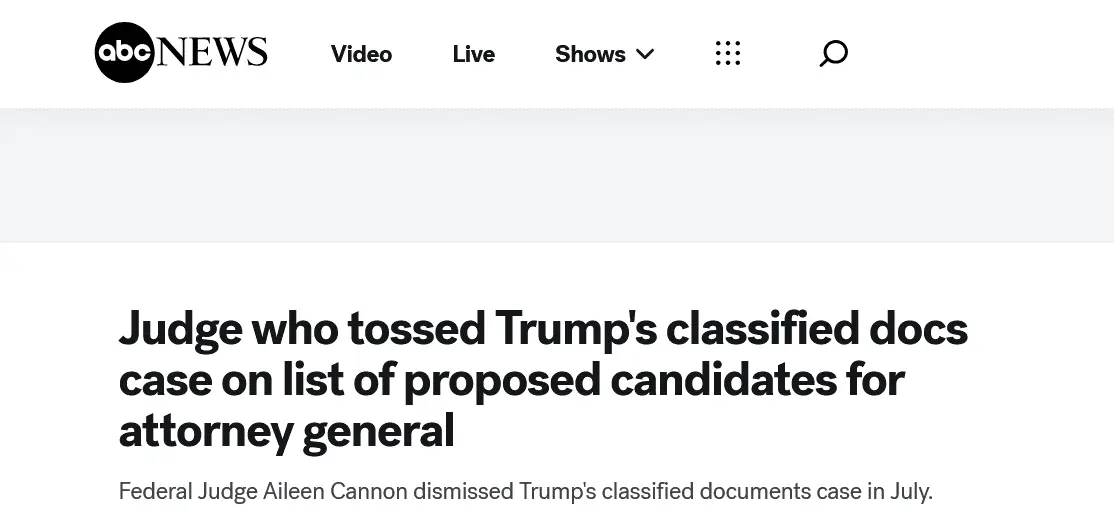Open search with the magnifying glass
Viewport: 1114px width, 520px height.
point(833,54)
